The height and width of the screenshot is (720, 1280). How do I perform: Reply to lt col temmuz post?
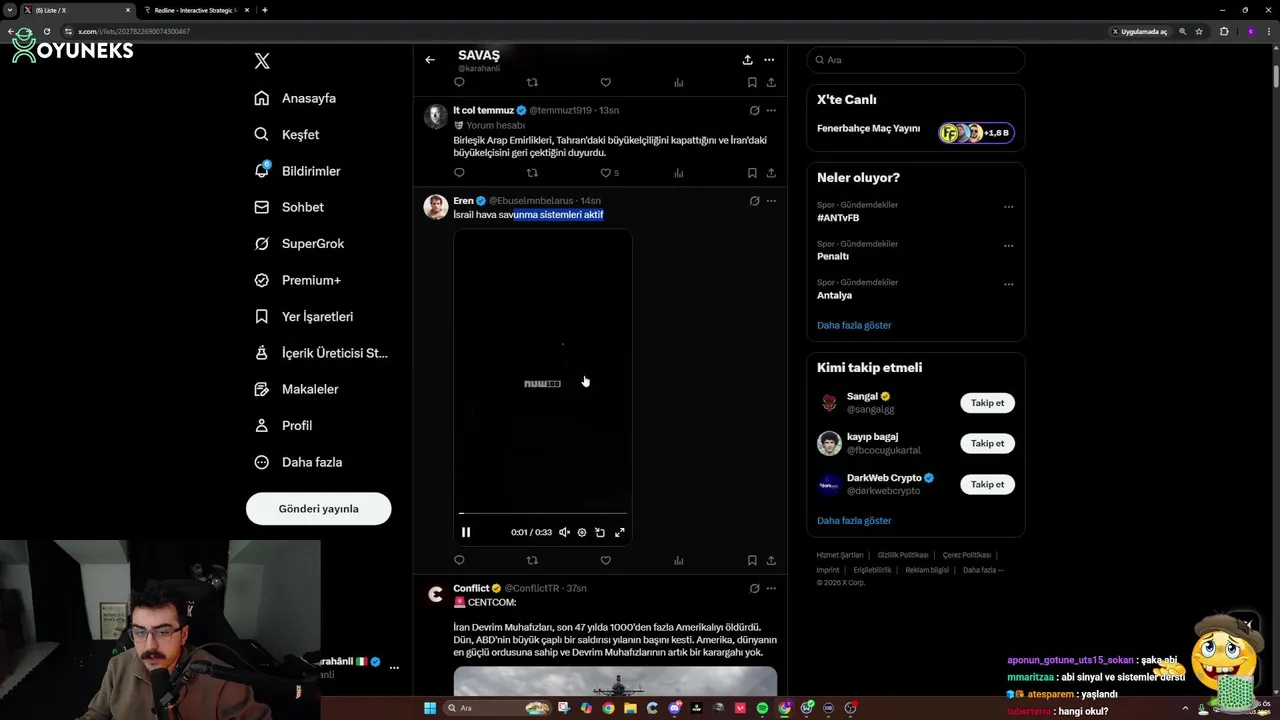pos(459,173)
